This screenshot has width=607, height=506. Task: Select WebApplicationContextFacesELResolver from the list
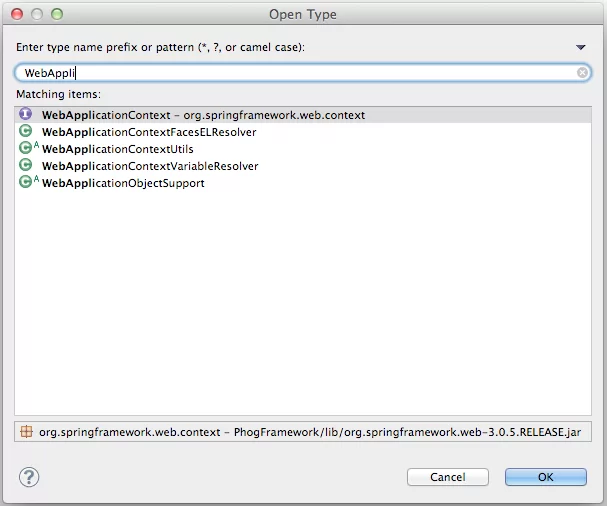[303, 132]
